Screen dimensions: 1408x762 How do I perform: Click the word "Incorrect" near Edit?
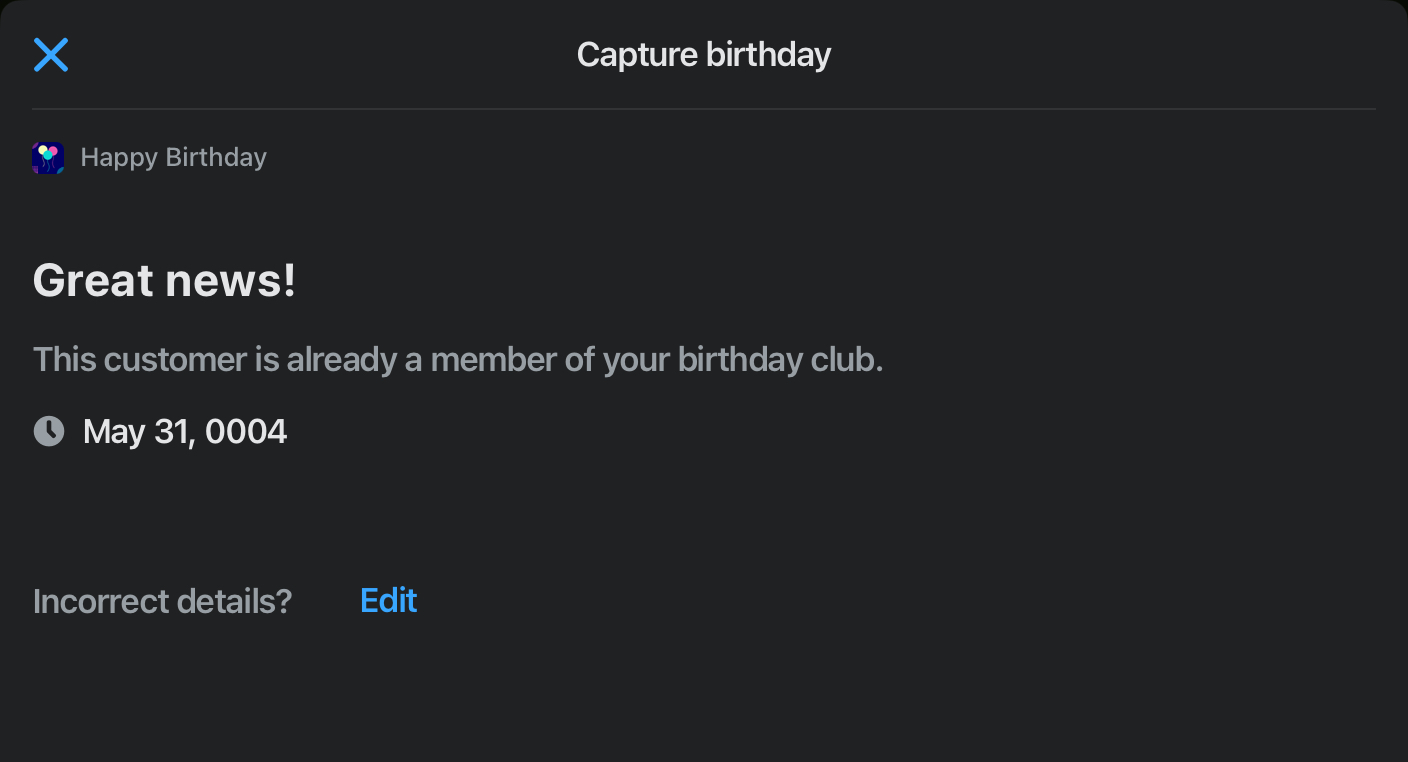coord(100,601)
